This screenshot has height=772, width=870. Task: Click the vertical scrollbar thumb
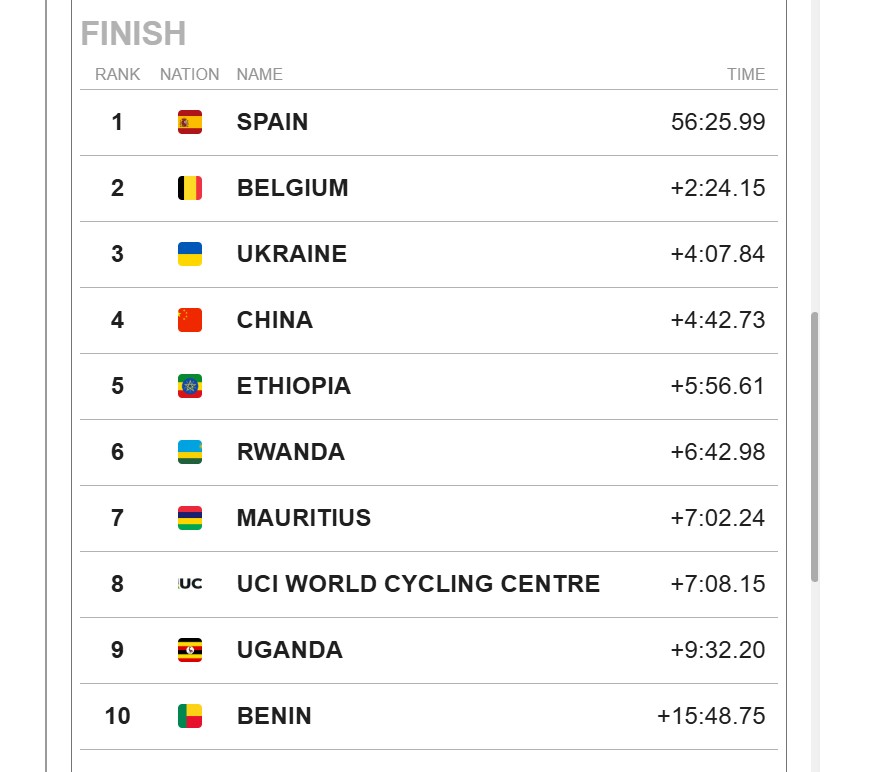815,447
